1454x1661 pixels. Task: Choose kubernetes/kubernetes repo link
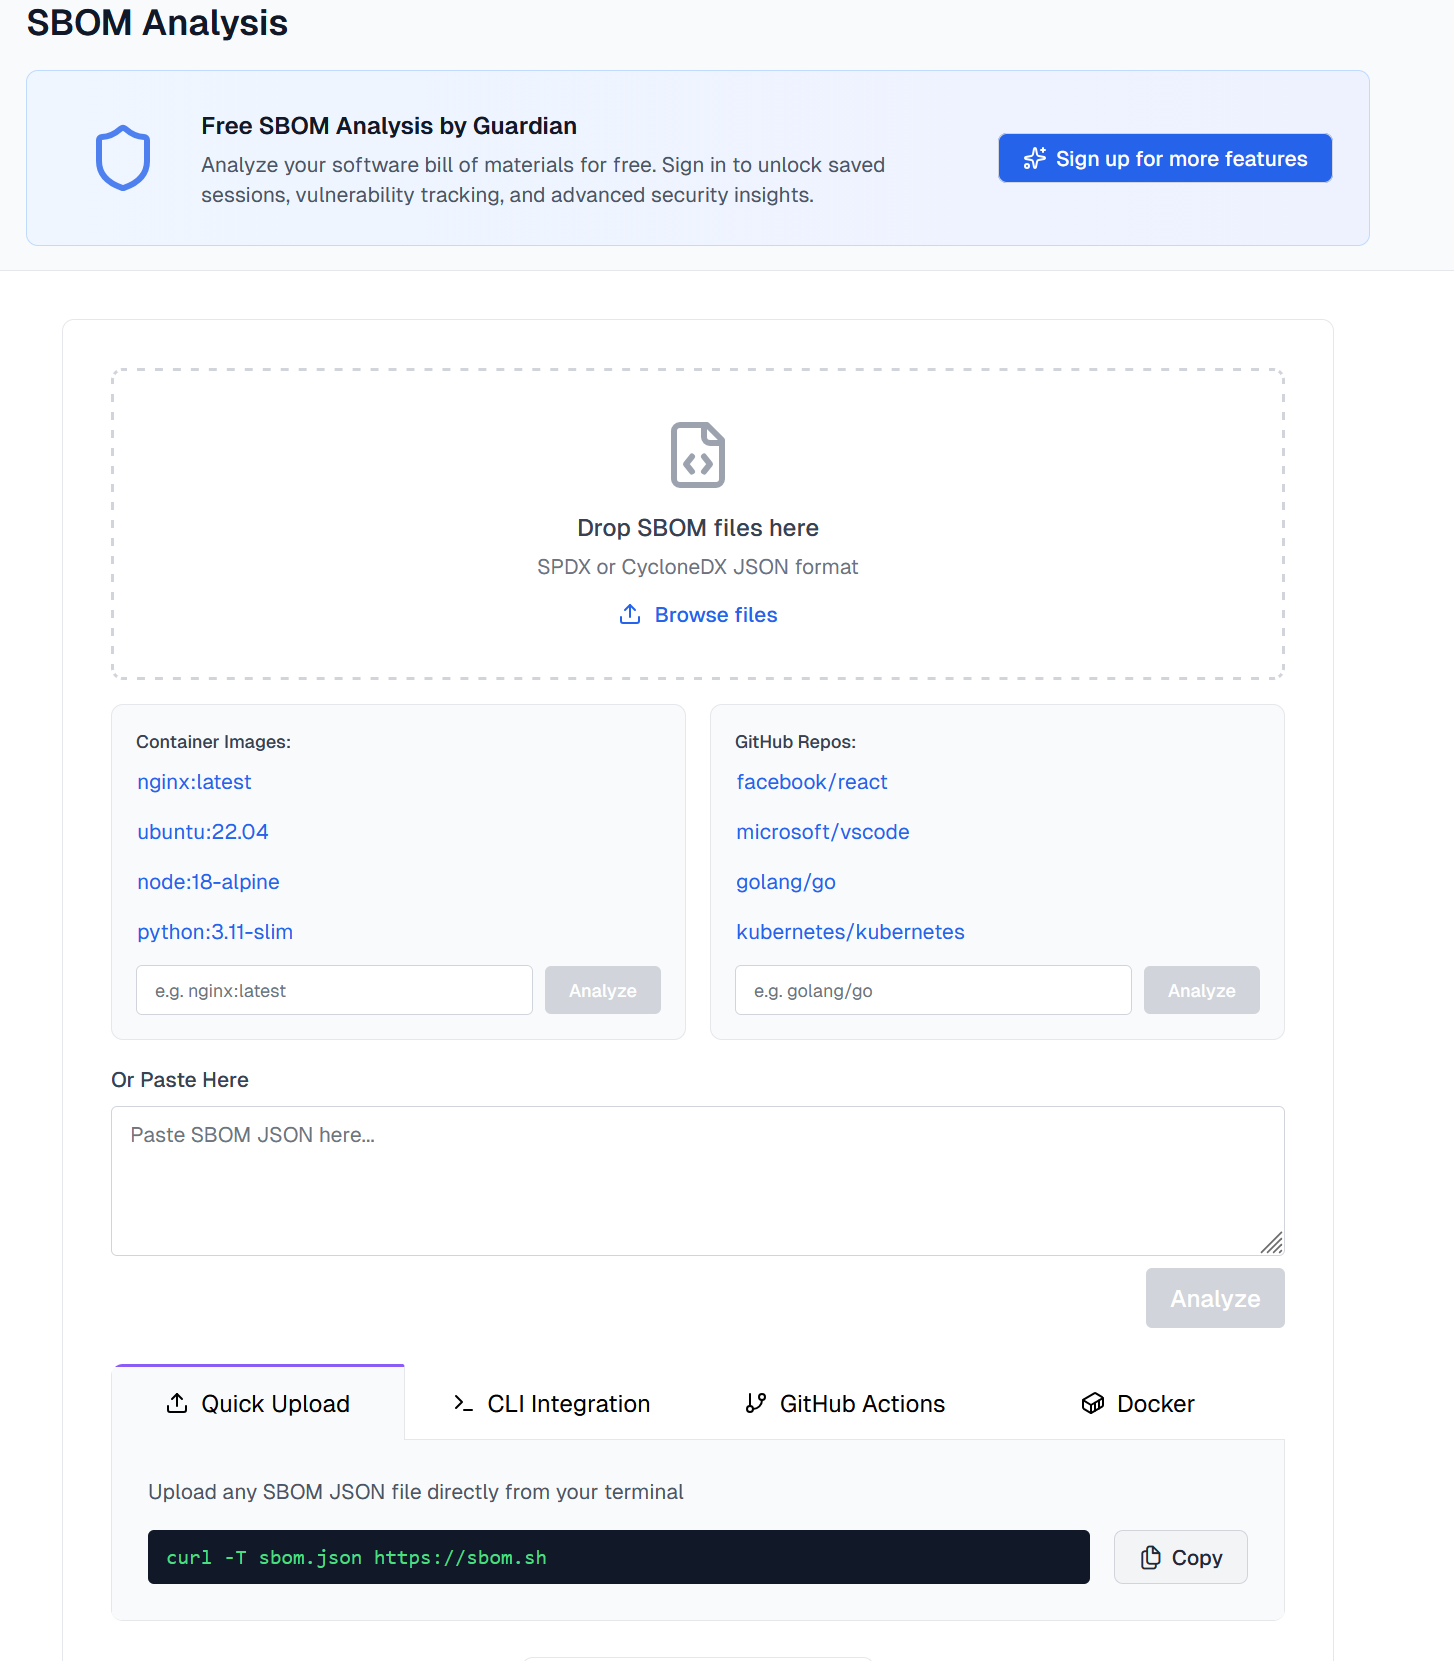(850, 932)
